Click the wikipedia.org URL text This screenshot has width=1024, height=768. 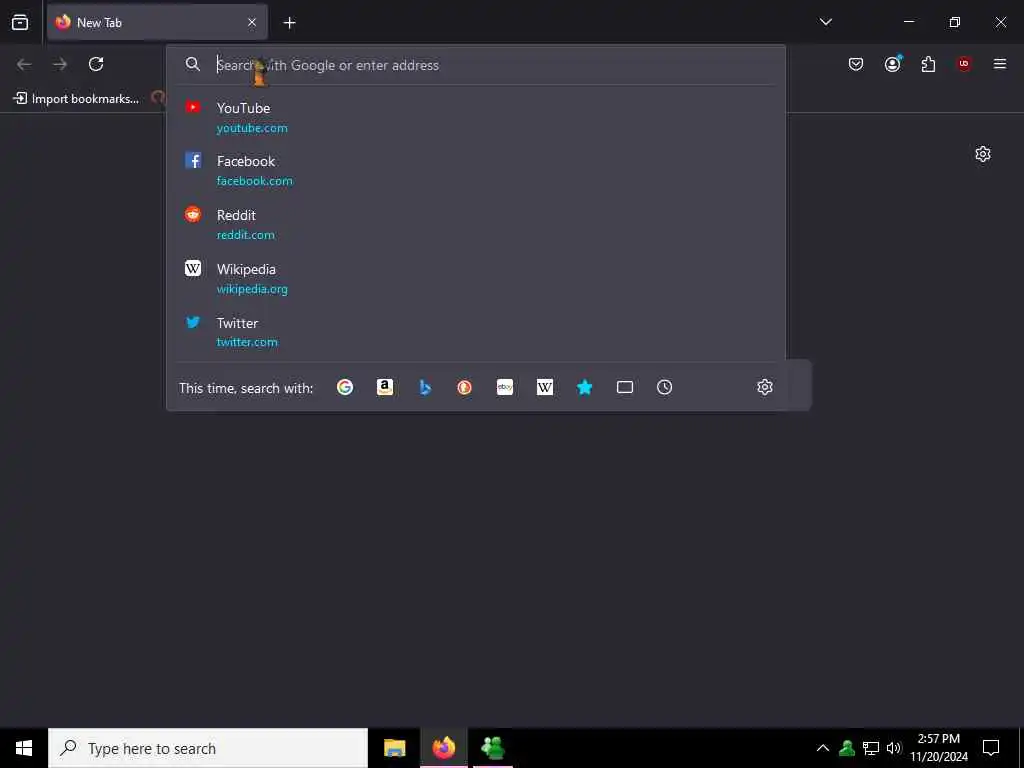(x=252, y=289)
